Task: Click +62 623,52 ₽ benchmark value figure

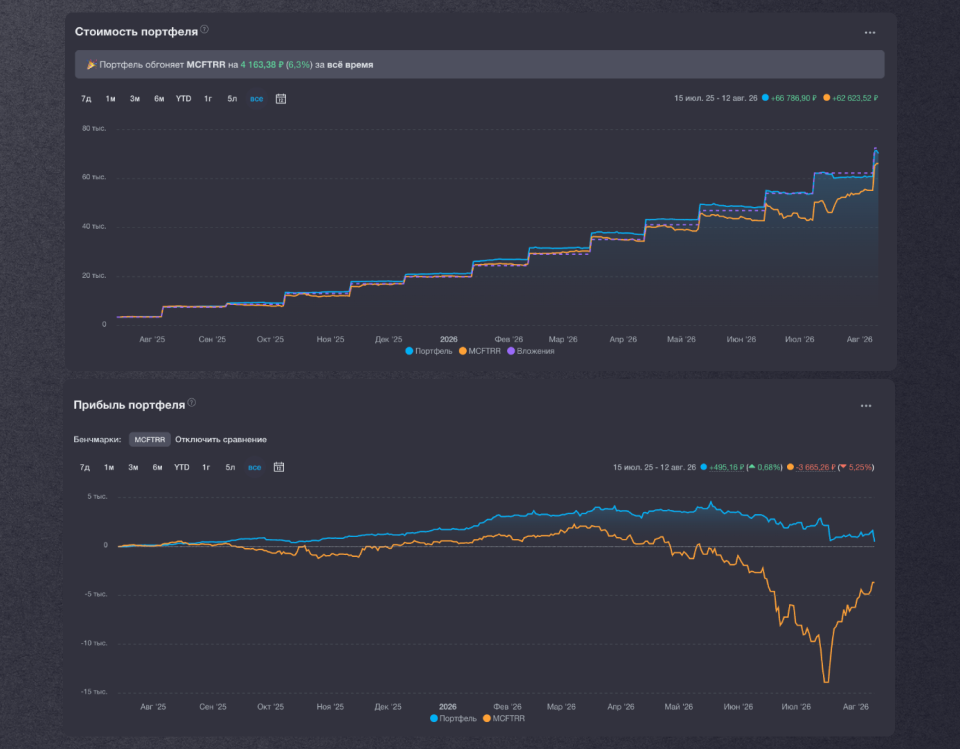Action: point(855,98)
